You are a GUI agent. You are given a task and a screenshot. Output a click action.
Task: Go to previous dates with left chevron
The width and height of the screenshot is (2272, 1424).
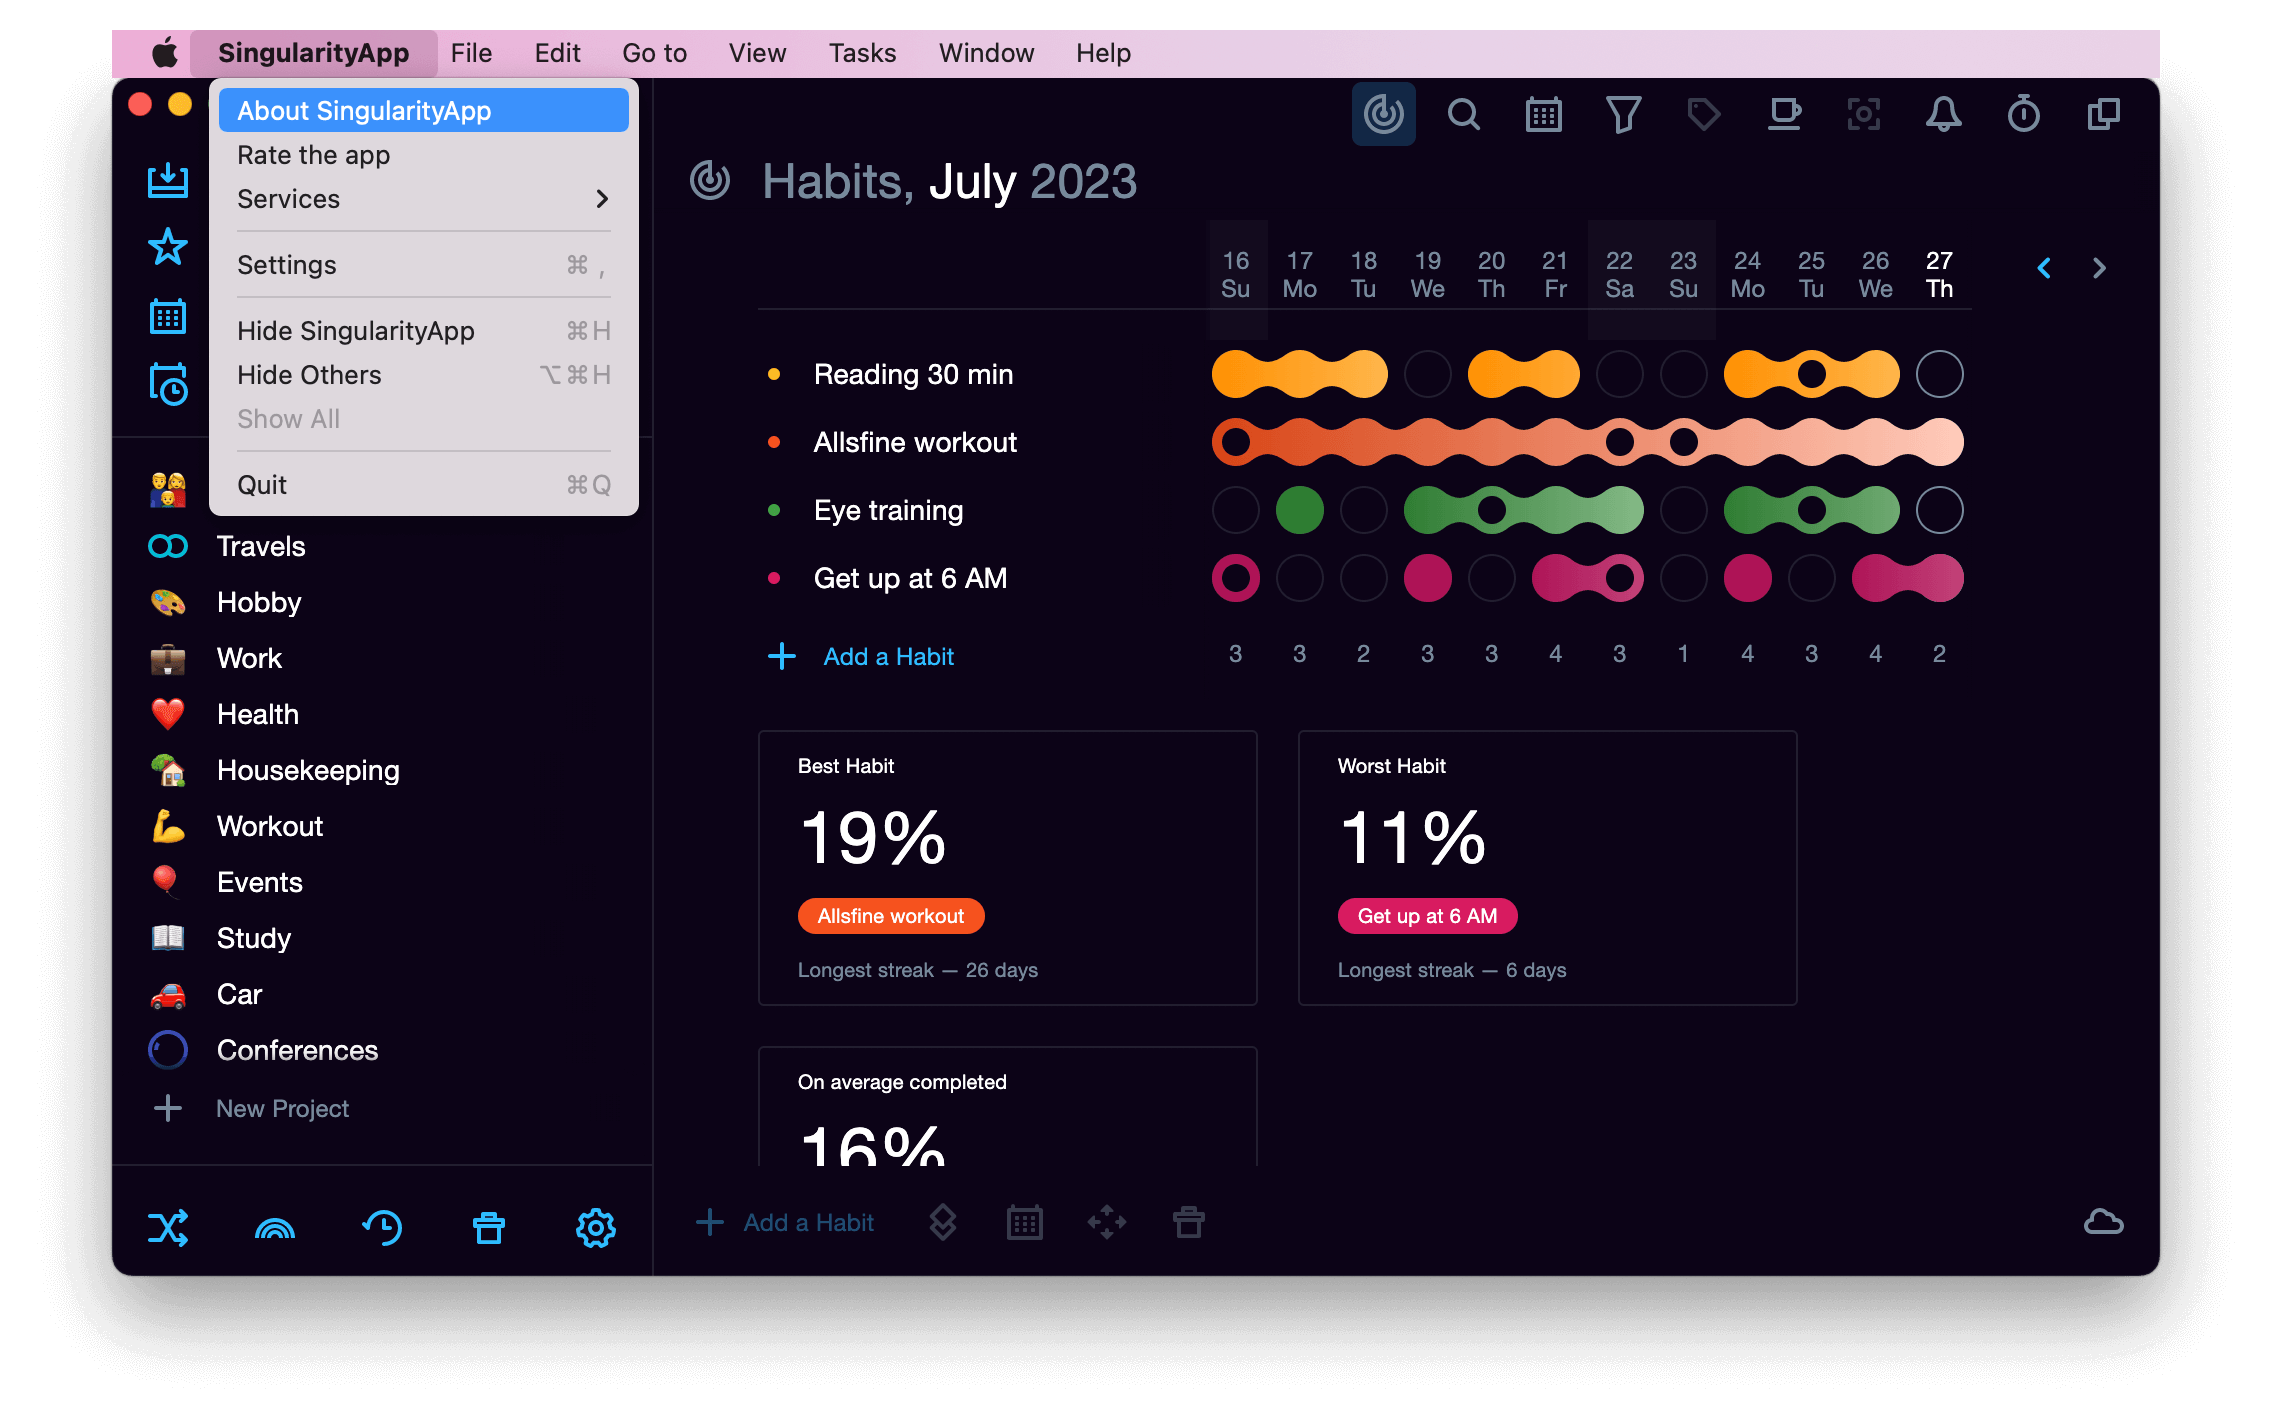click(x=2045, y=268)
